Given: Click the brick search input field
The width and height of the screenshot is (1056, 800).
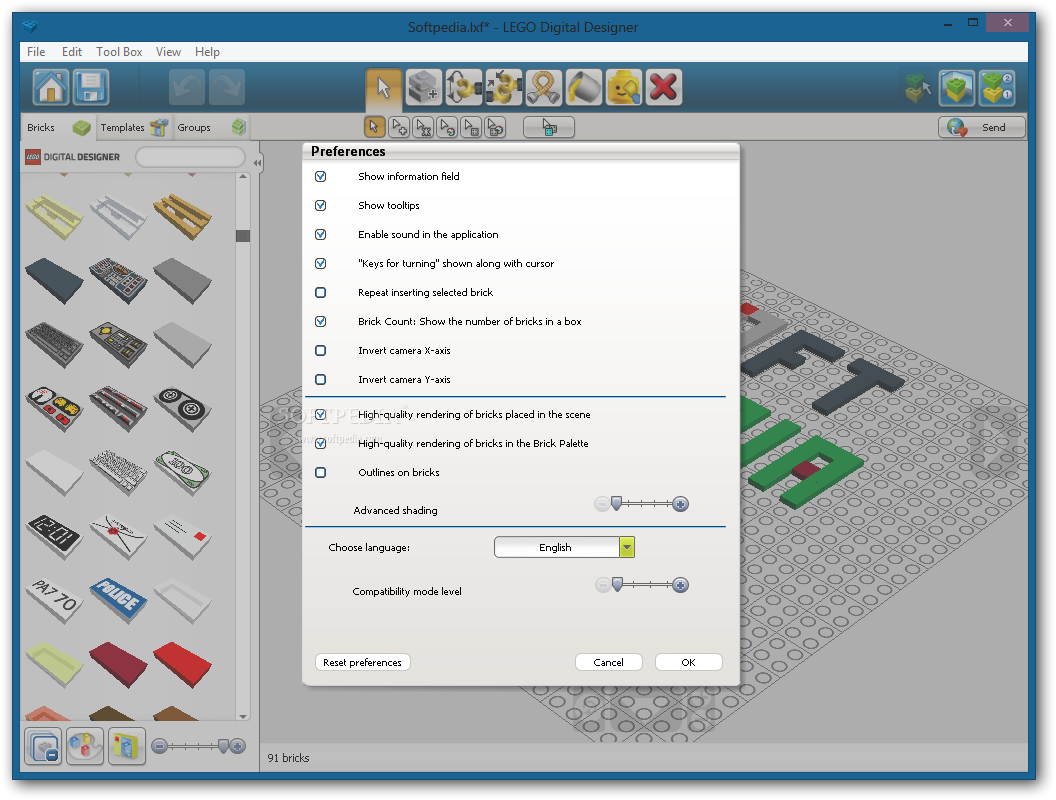Looking at the screenshot, I should pos(190,157).
